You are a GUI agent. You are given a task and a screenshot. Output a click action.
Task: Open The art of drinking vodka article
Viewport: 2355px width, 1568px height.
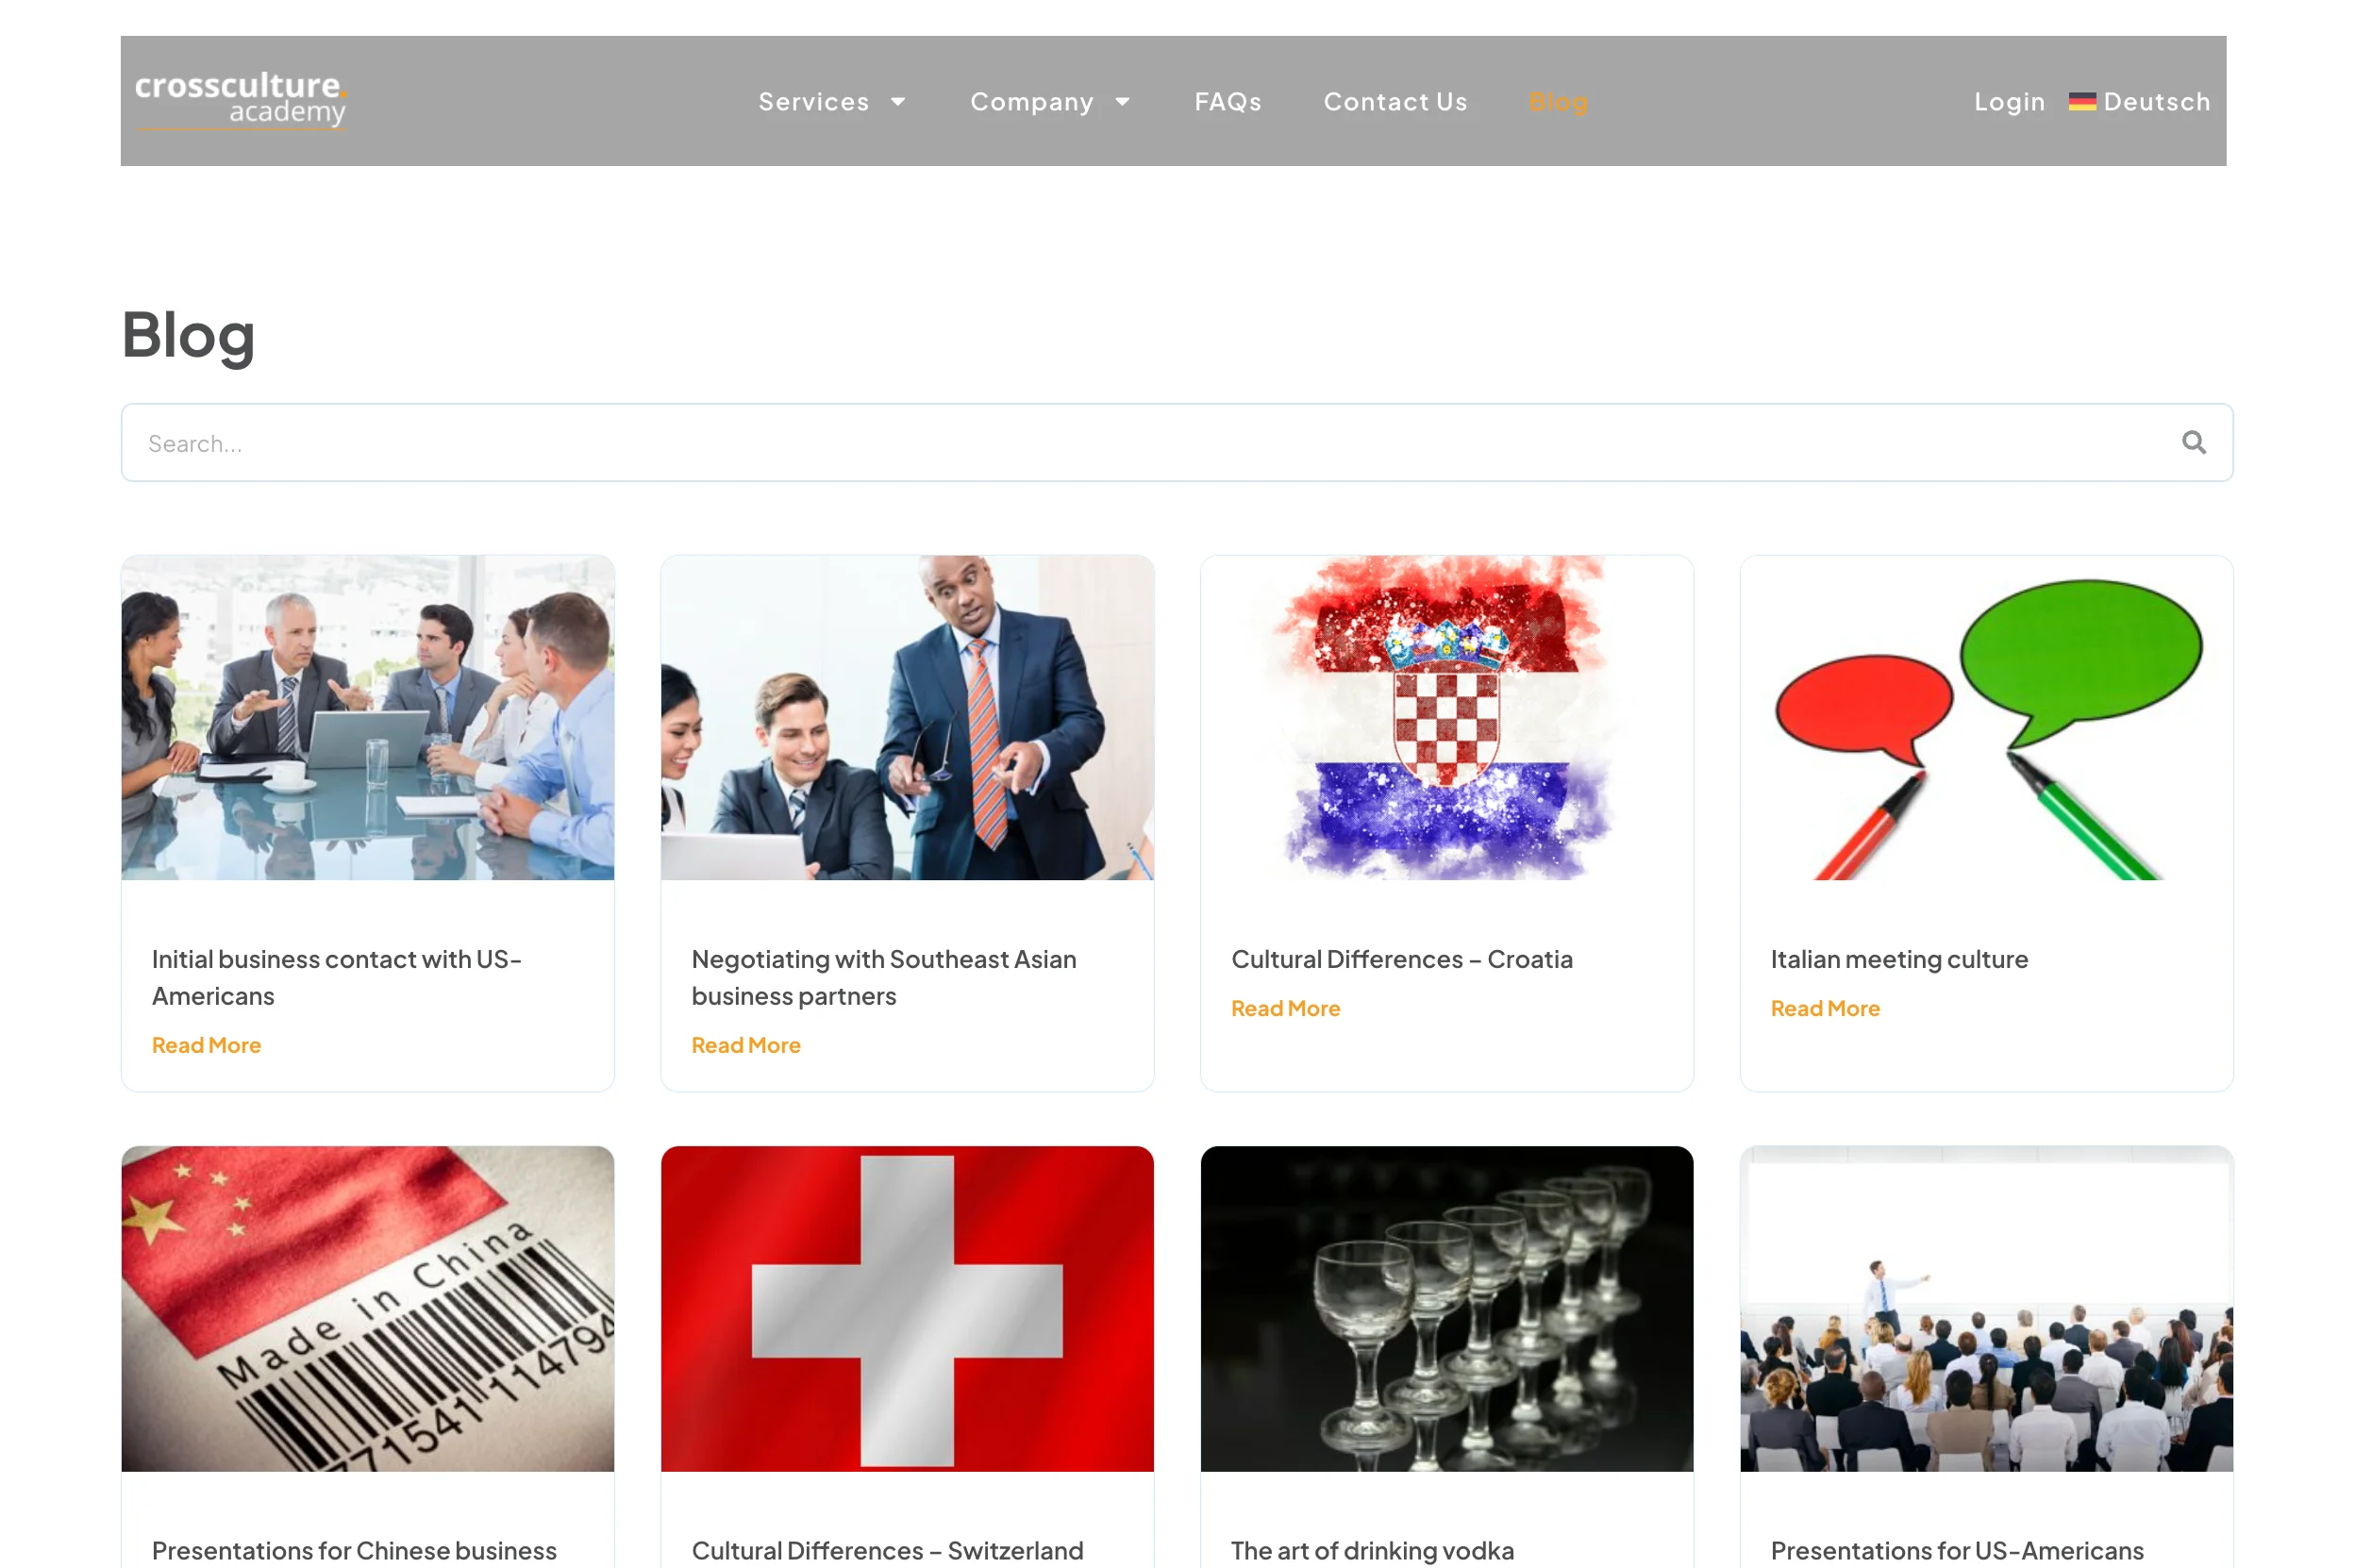click(x=1371, y=1549)
